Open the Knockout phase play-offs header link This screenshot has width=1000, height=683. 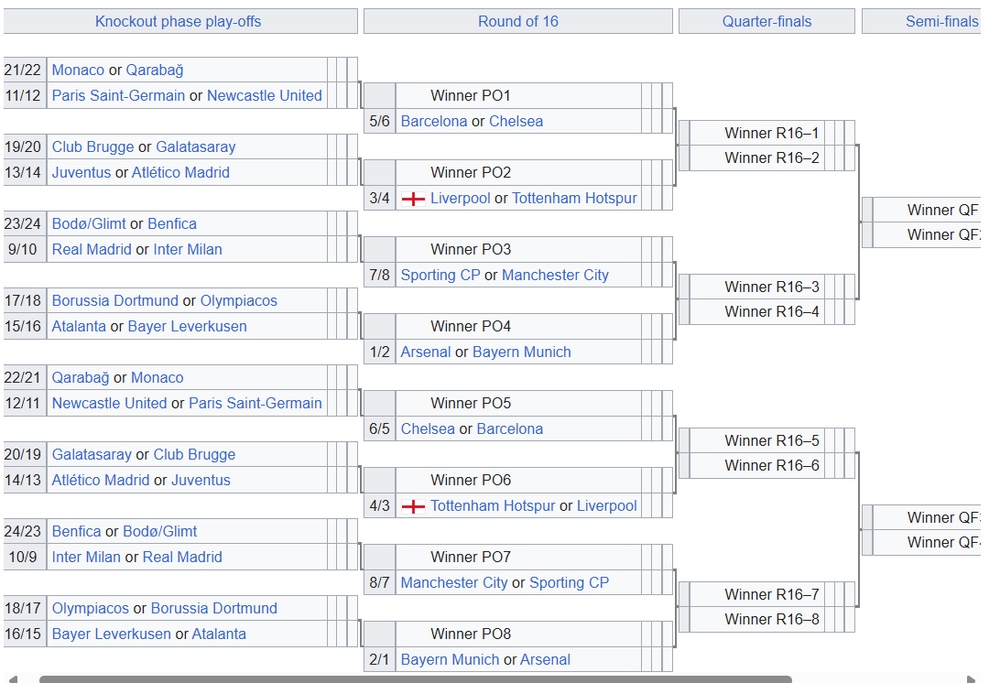tap(178, 21)
